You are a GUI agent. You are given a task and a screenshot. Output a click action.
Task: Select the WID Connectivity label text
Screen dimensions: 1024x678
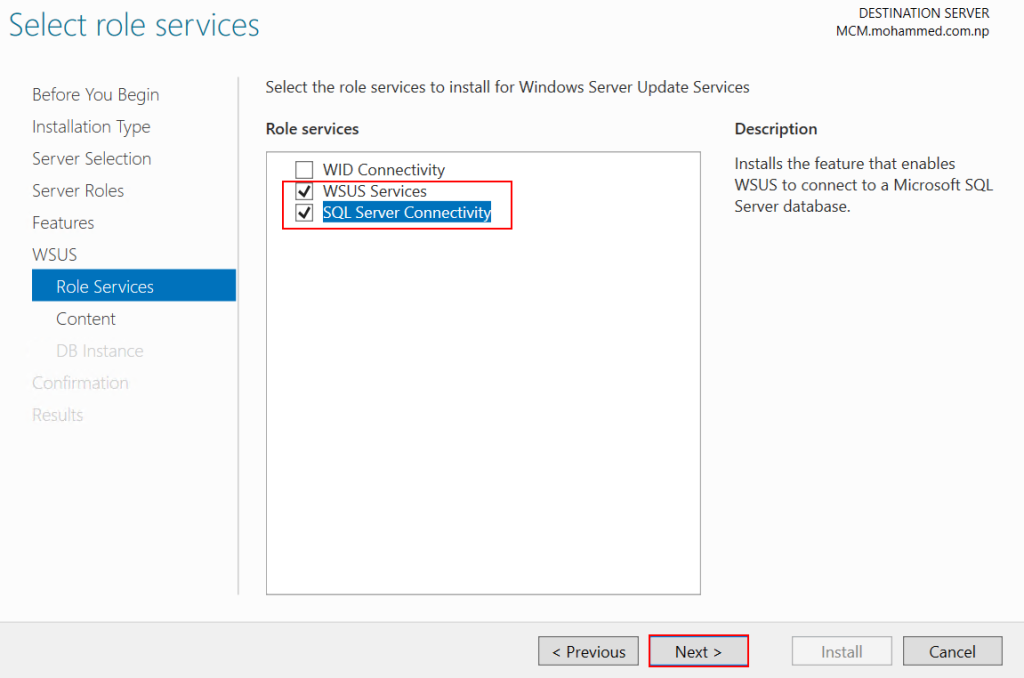(x=383, y=170)
